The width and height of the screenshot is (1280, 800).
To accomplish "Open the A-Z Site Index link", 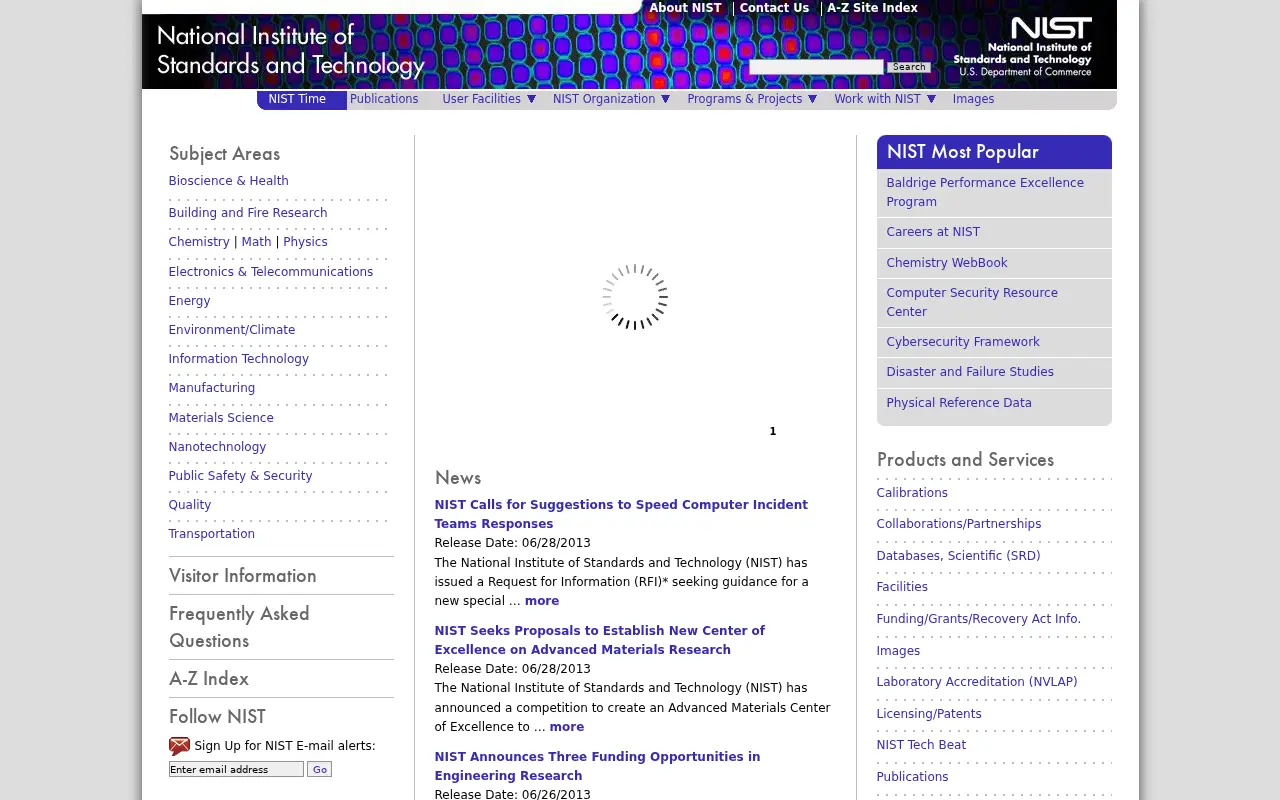I will click(872, 8).
